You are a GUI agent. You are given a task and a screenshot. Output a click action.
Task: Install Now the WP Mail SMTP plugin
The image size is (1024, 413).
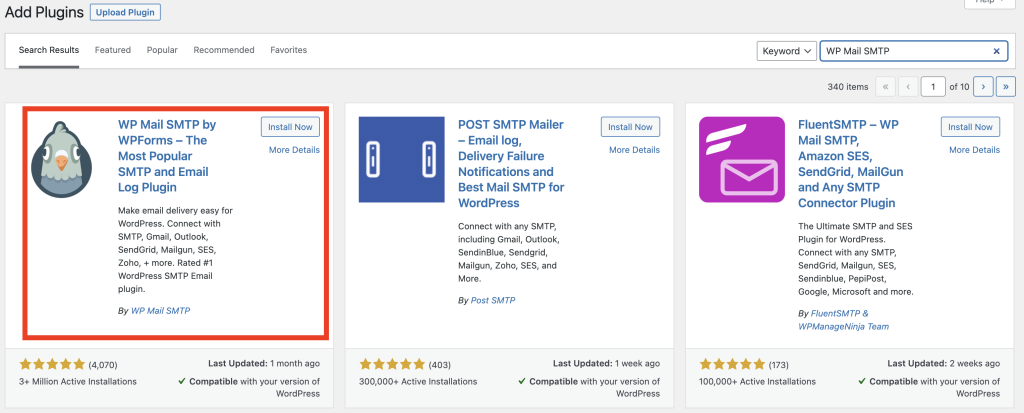[291, 127]
